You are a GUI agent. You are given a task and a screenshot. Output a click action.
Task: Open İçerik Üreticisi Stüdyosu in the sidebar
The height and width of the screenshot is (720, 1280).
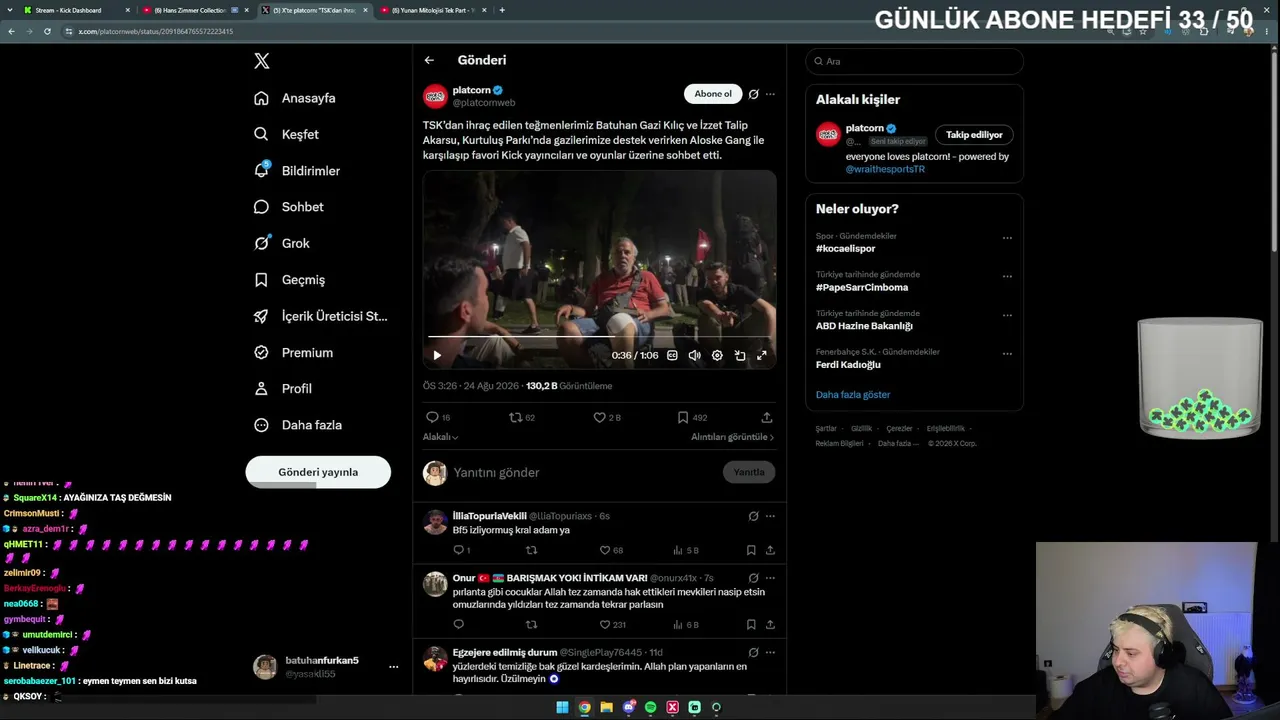[321, 316]
